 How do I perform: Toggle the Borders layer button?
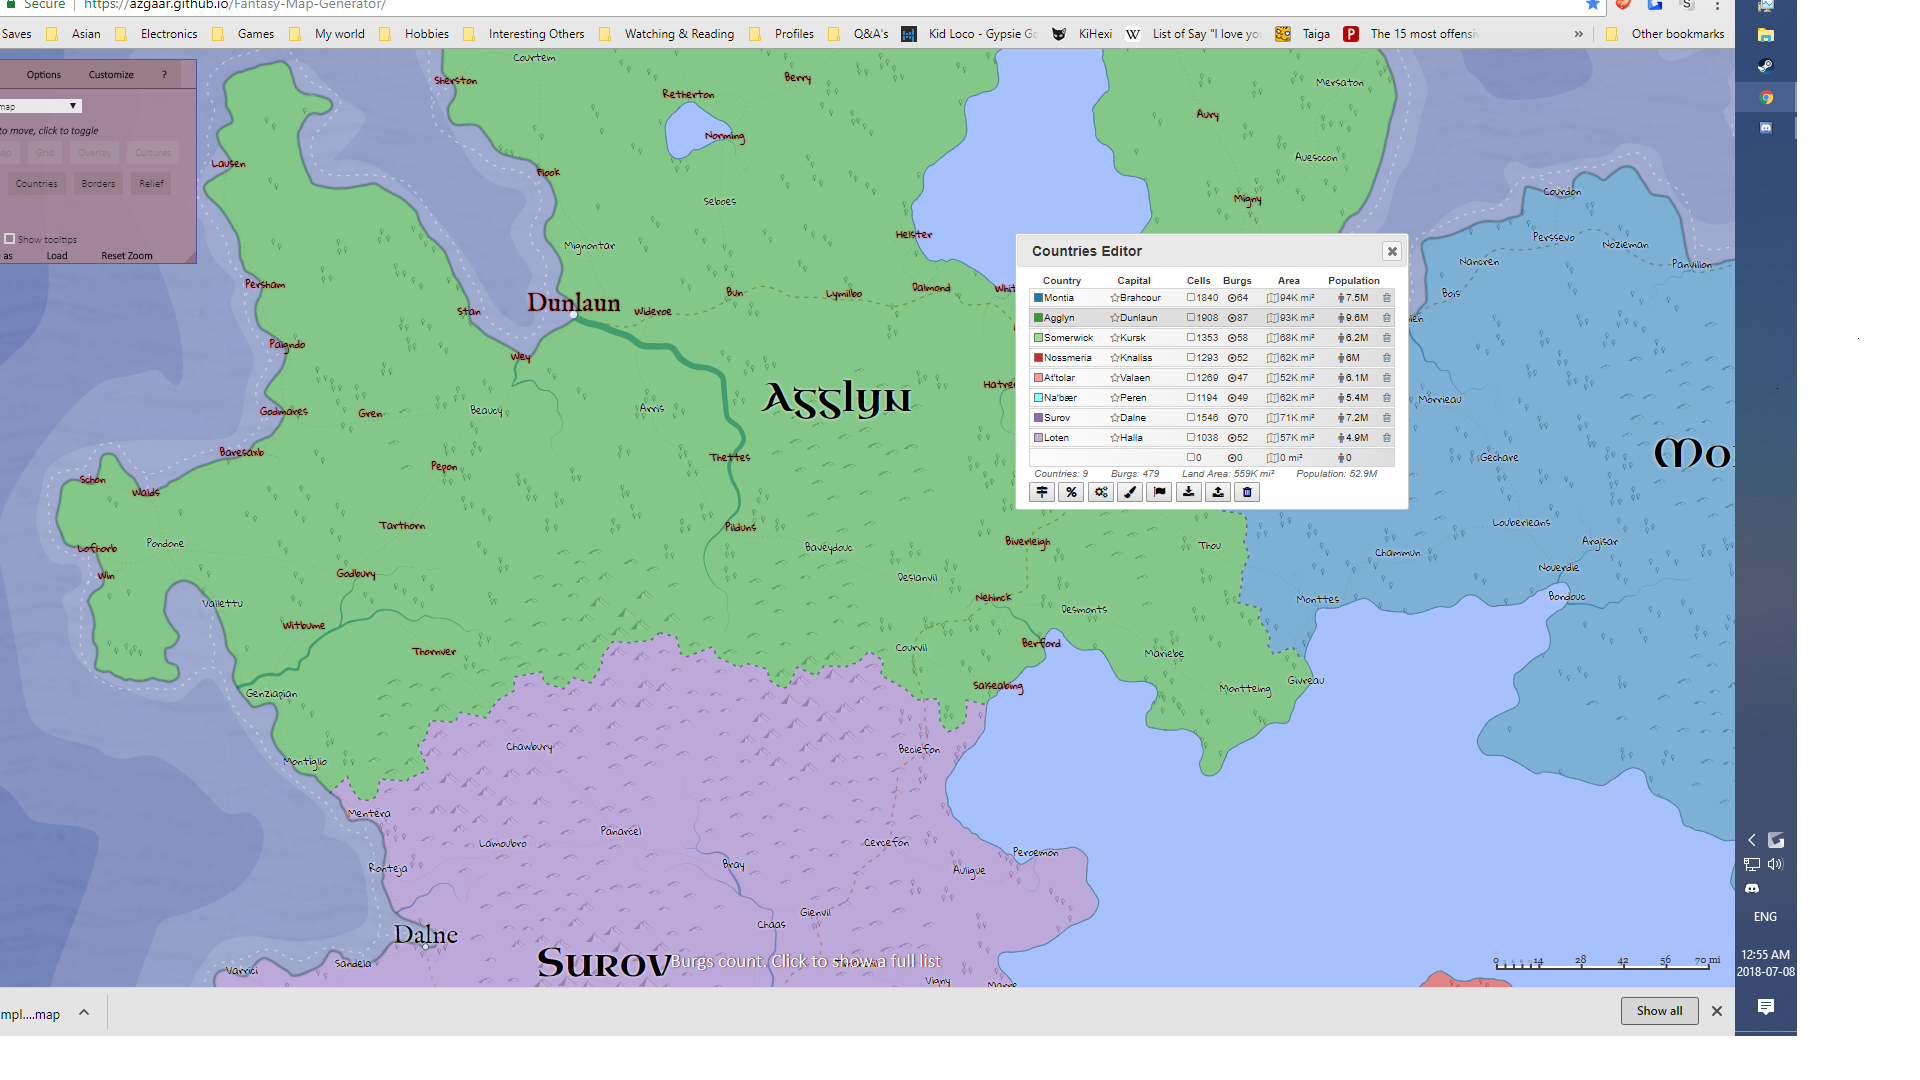tap(97, 183)
